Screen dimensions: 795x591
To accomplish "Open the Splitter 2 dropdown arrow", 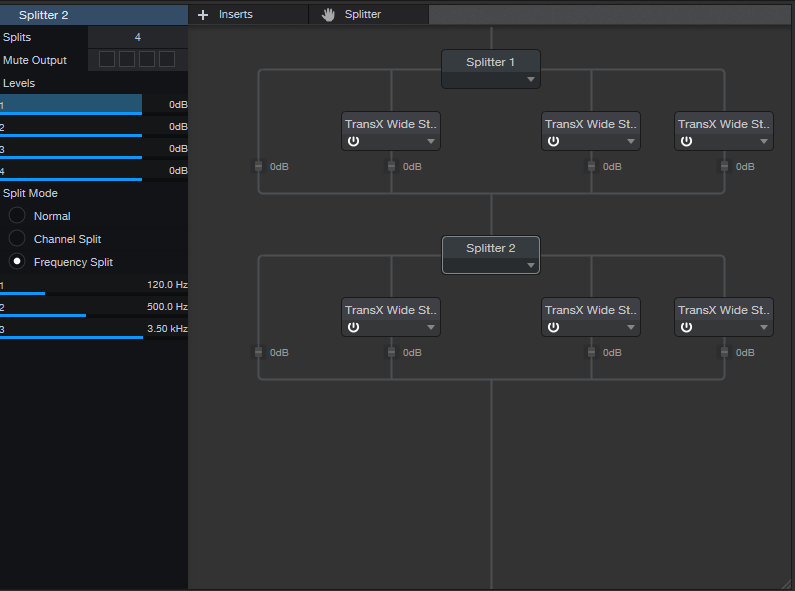I will (x=530, y=266).
